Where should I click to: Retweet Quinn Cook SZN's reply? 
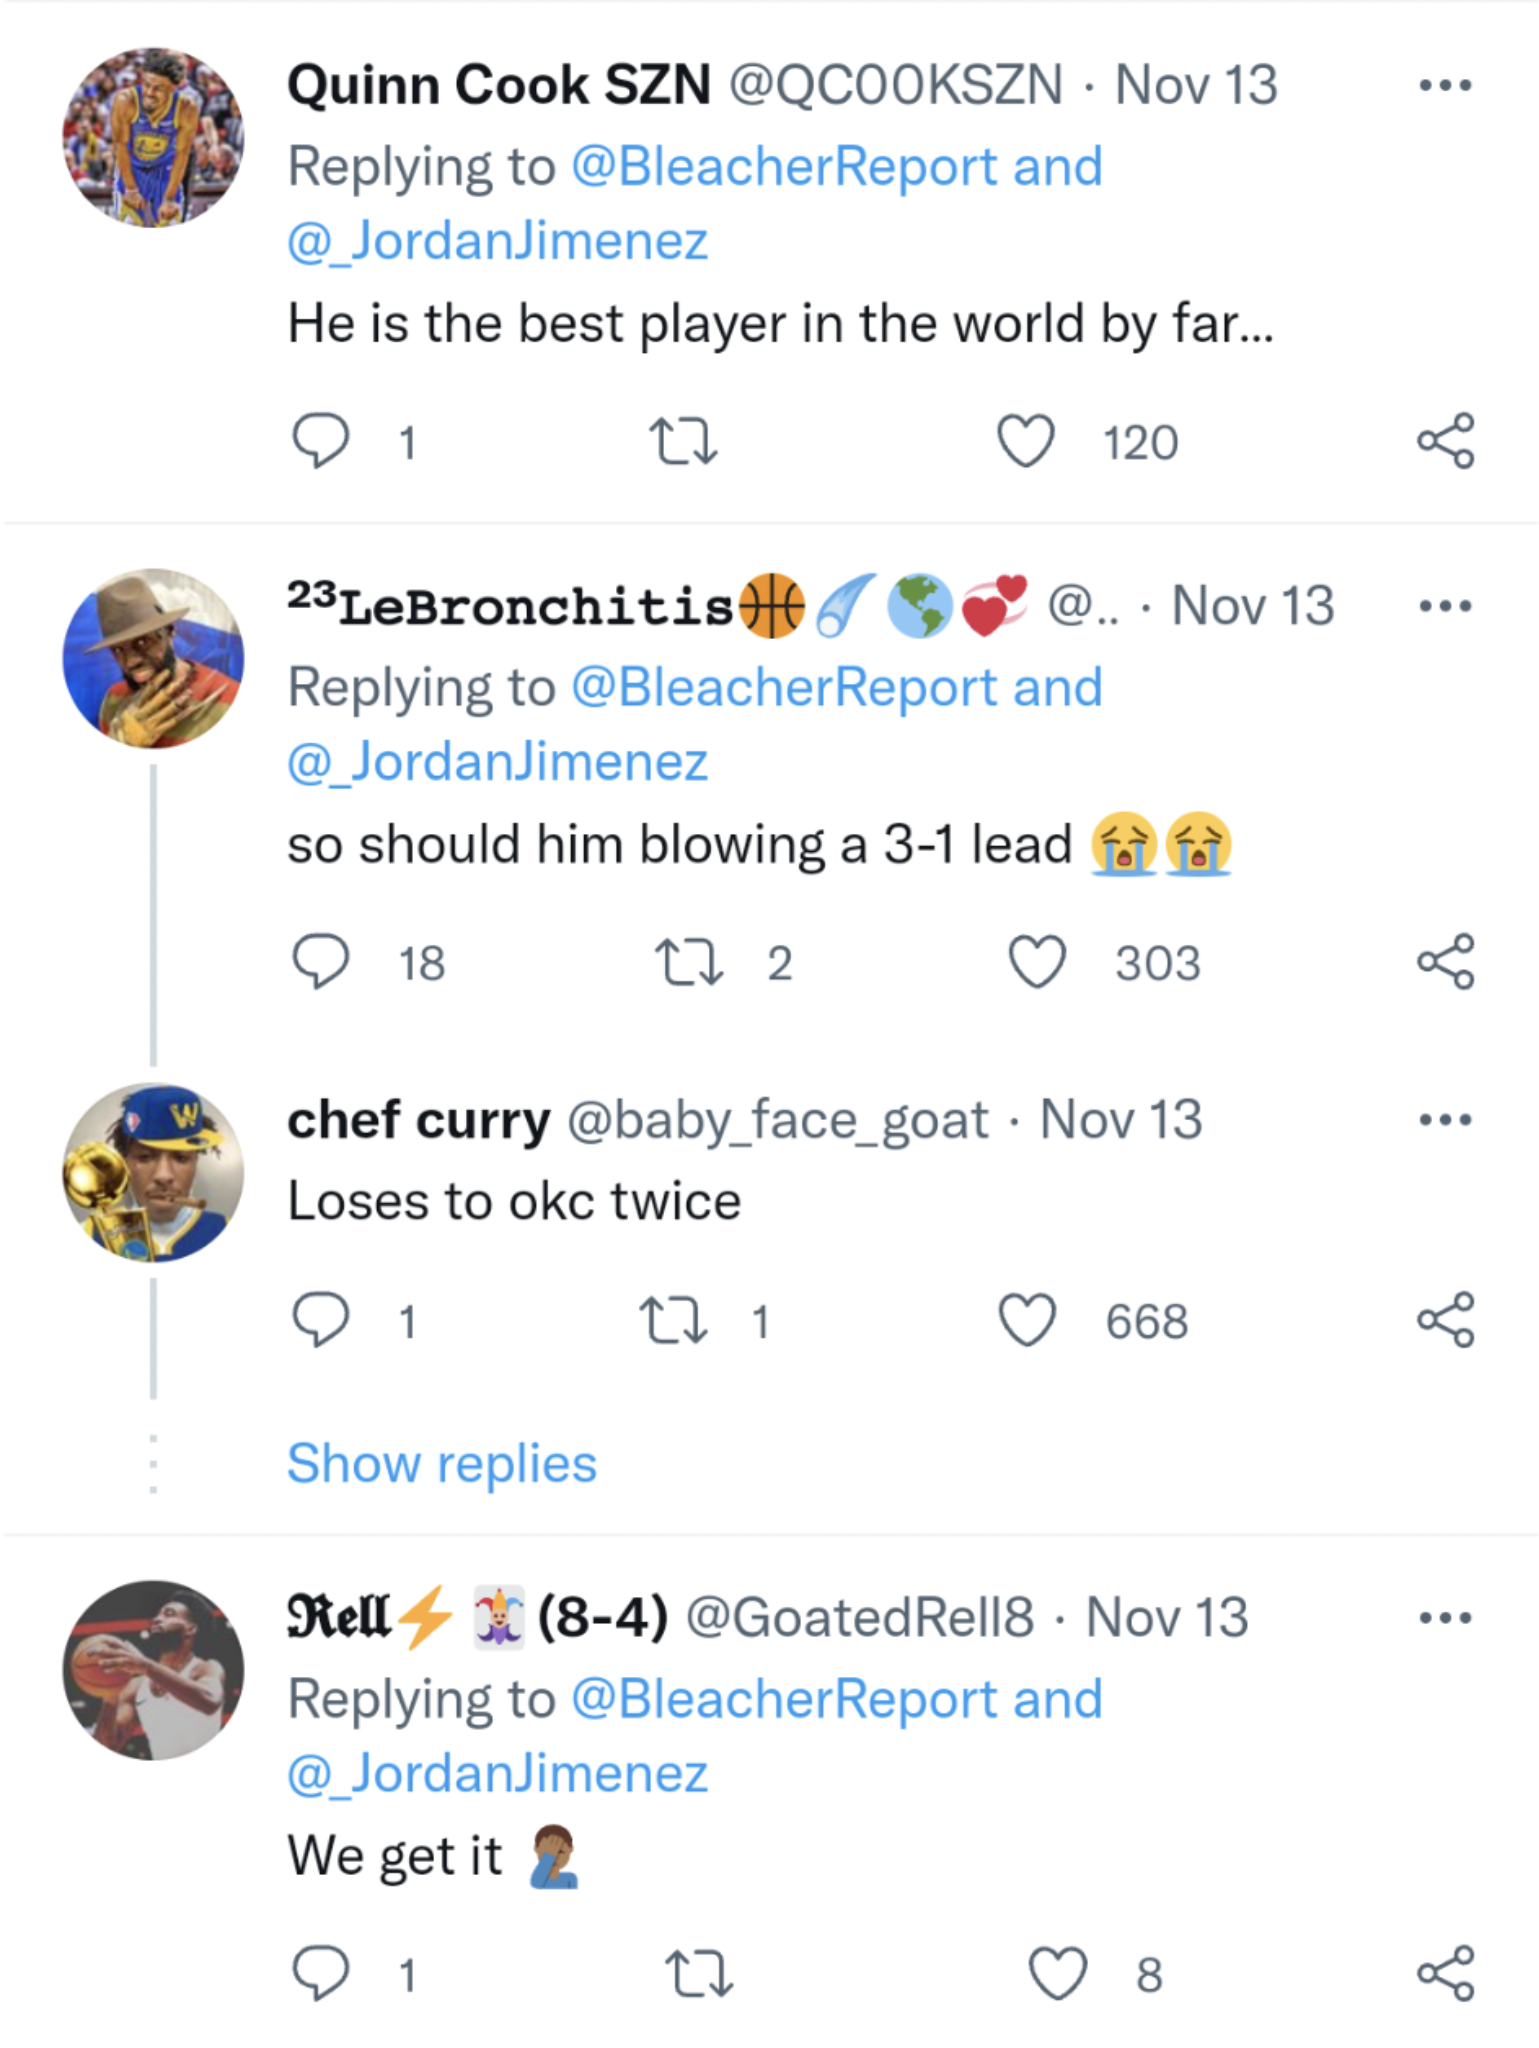click(683, 441)
